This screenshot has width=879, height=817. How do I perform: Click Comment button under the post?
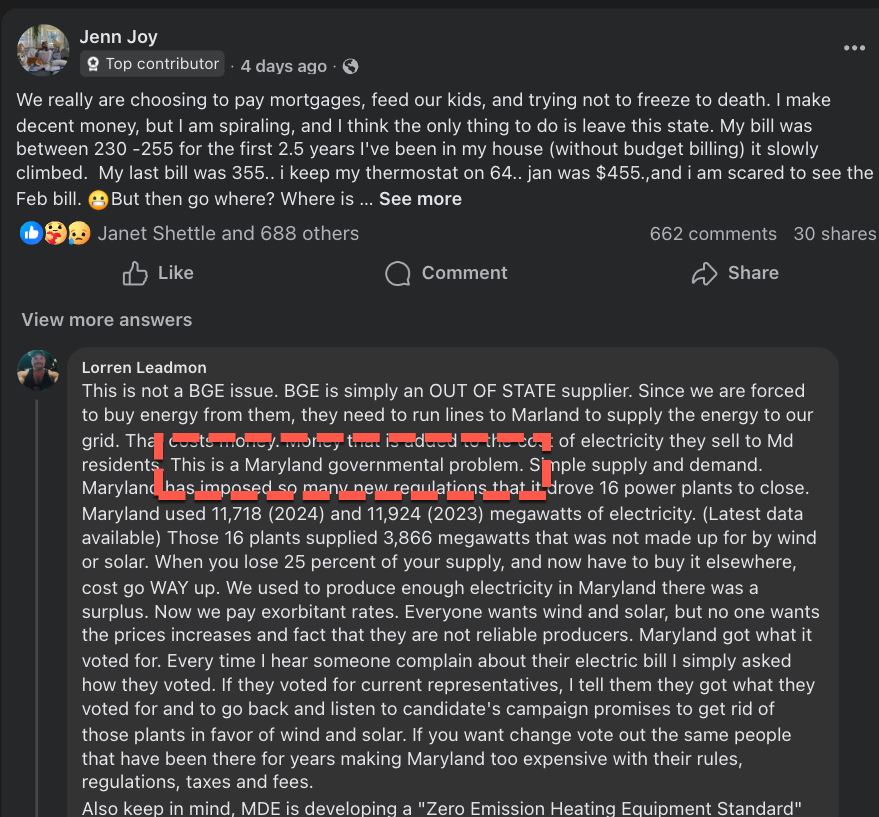point(446,273)
